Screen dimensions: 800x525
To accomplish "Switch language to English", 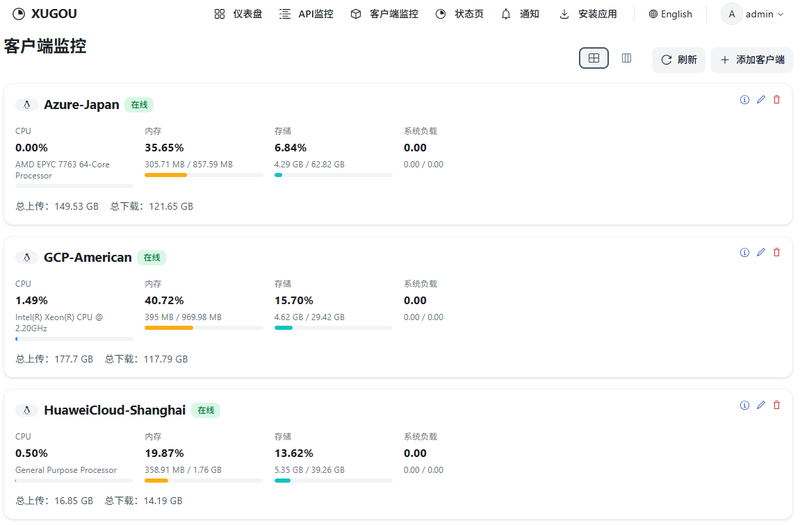I will click(x=670, y=14).
